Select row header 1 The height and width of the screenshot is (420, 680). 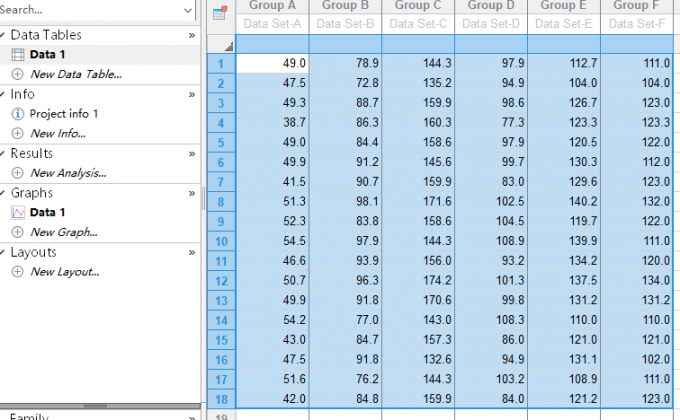point(221,64)
